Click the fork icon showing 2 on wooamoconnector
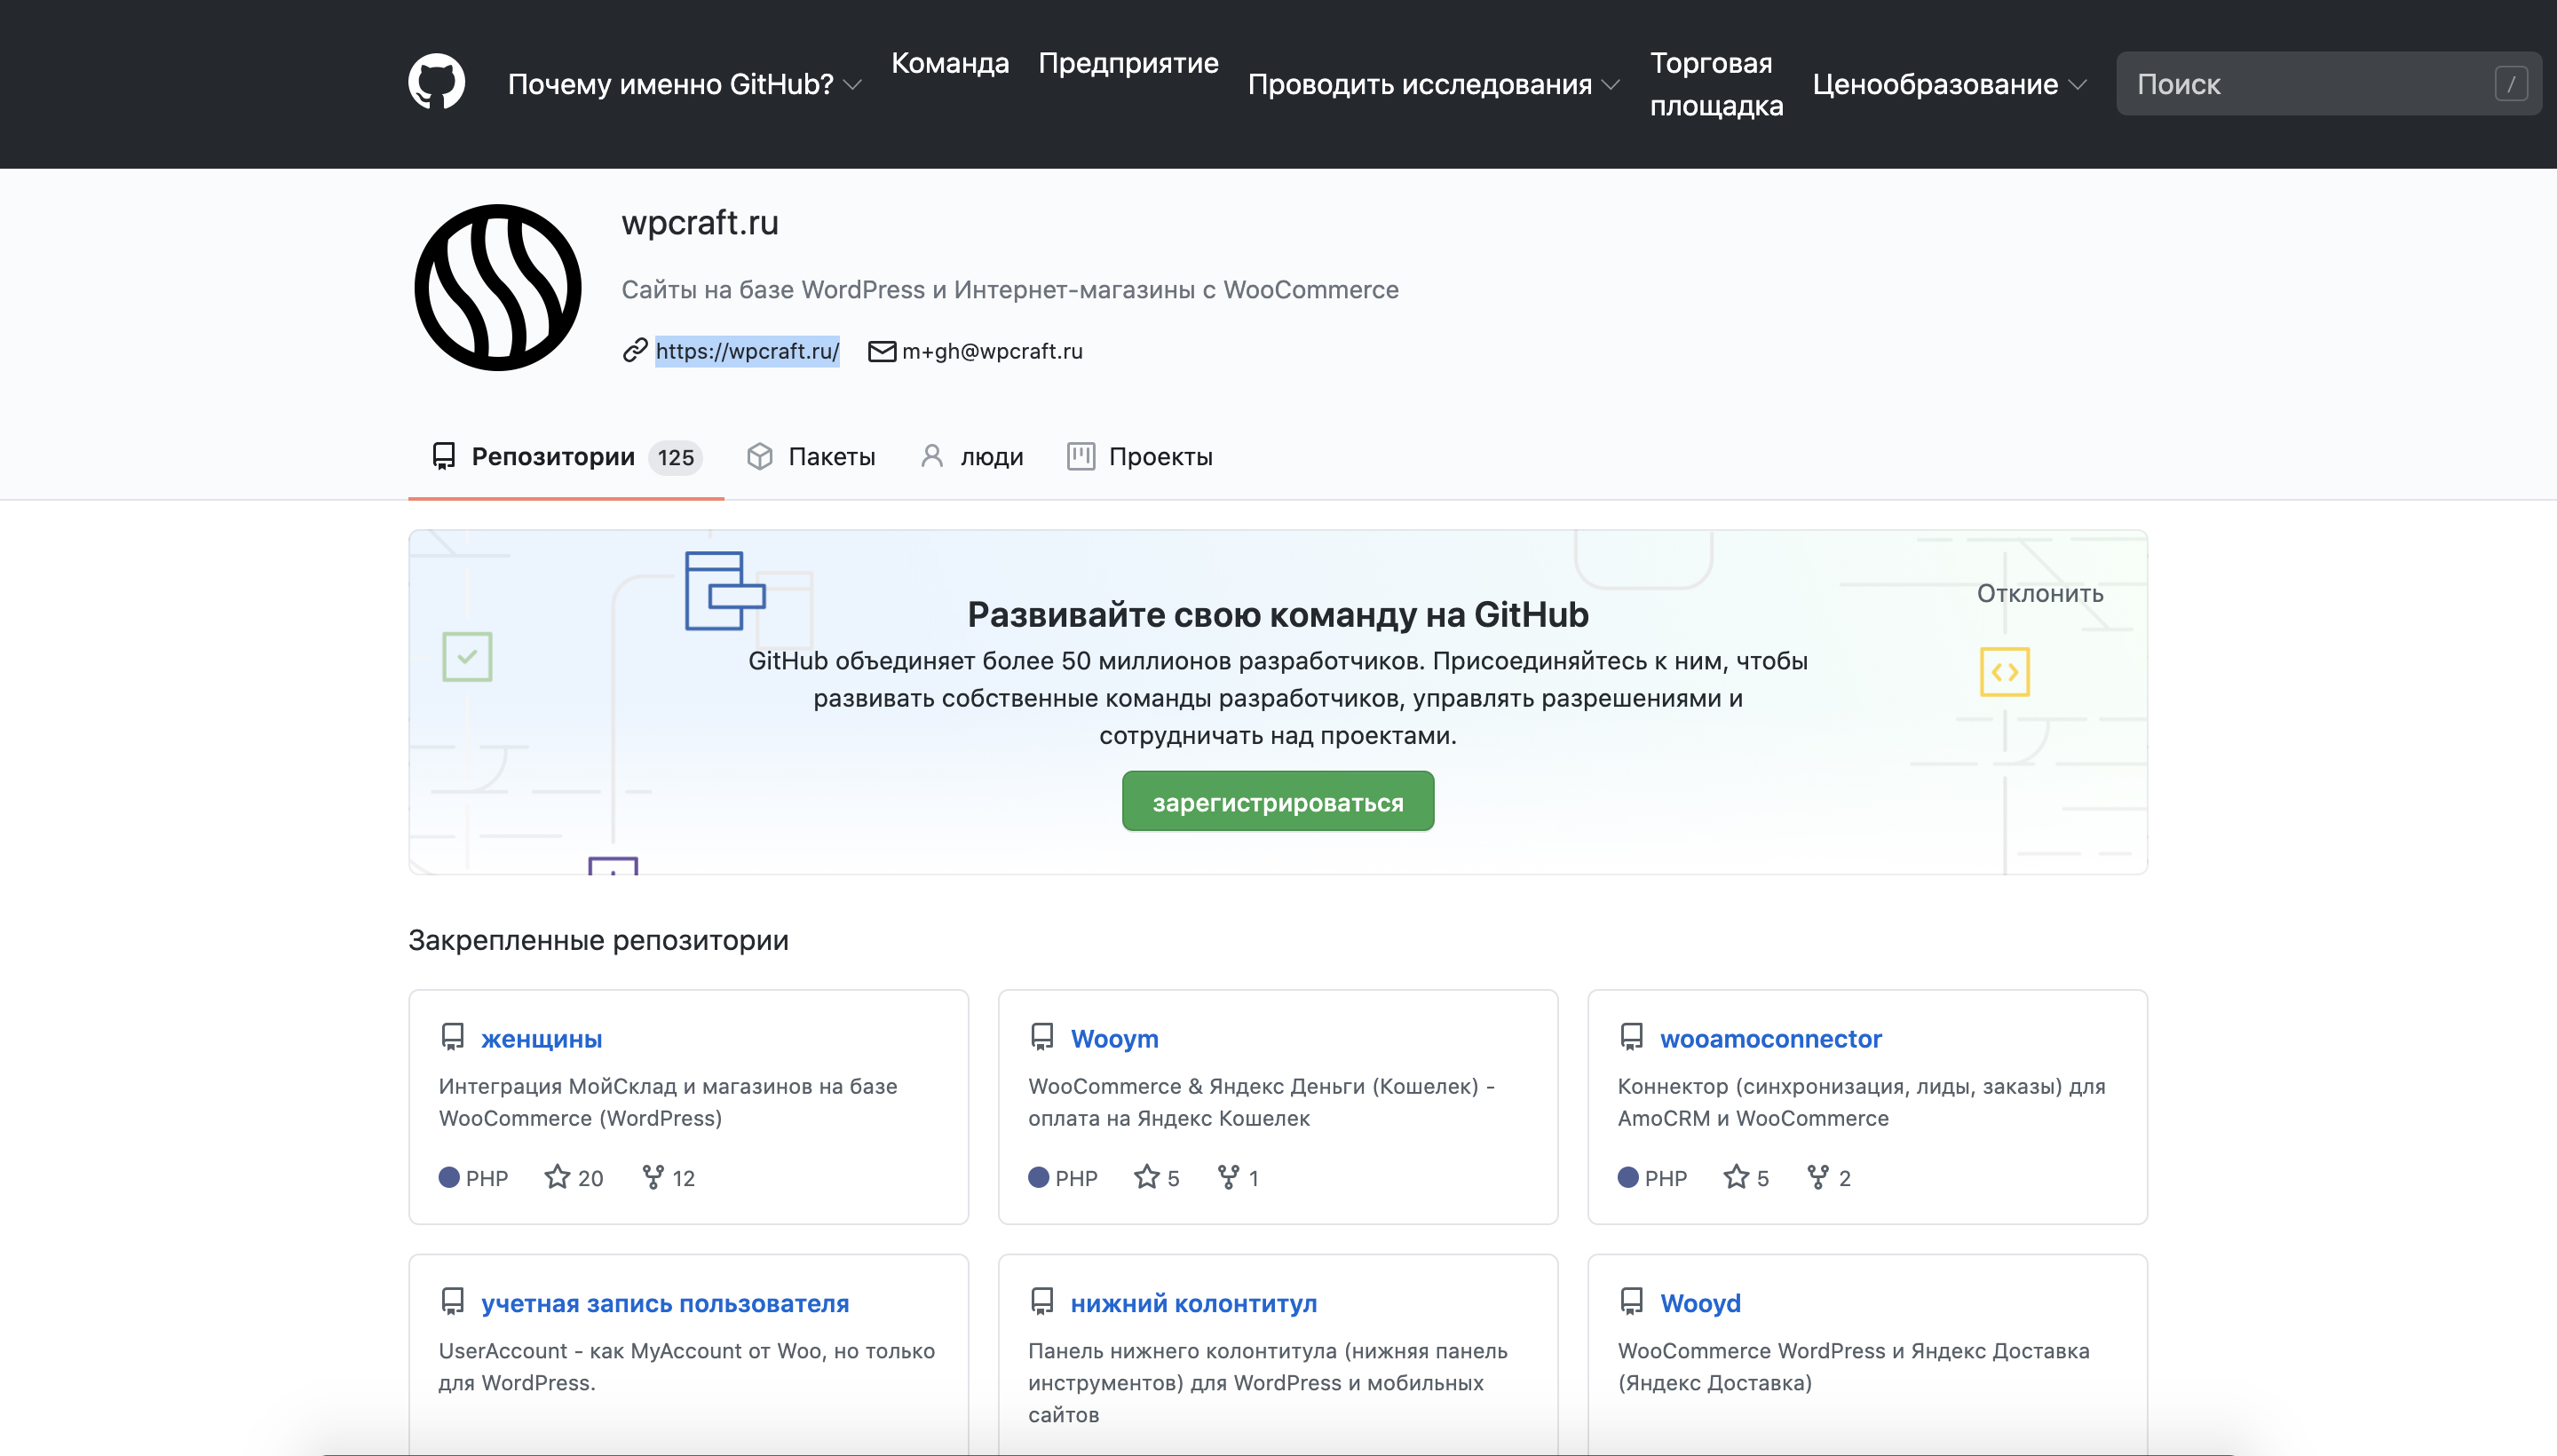The image size is (2557, 1456). coord(1819,1177)
